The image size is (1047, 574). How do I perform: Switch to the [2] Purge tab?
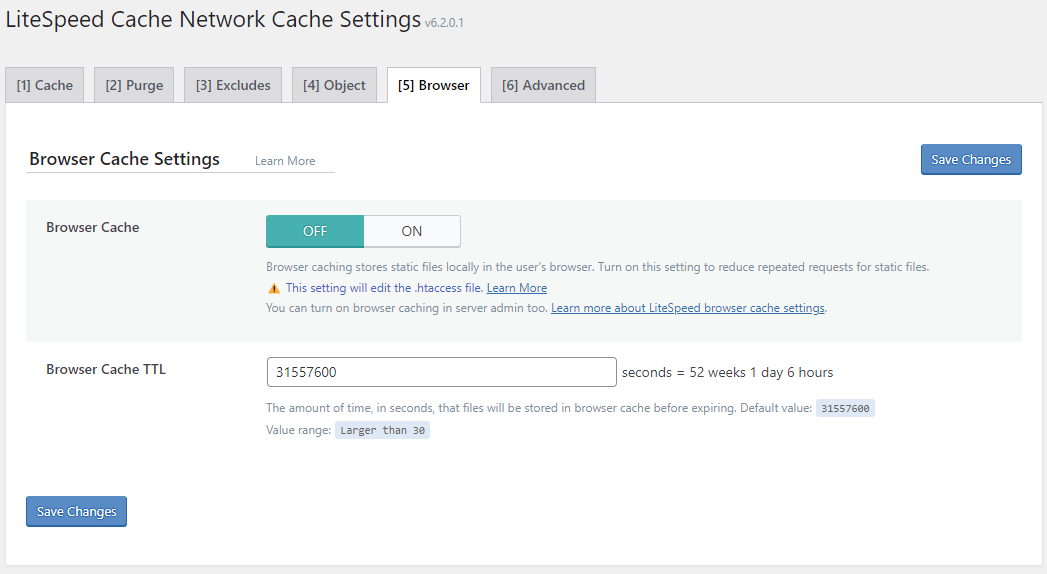[x=134, y=85]
